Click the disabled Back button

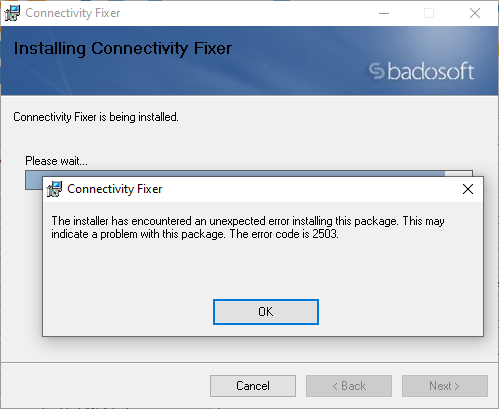coord(349,386)
